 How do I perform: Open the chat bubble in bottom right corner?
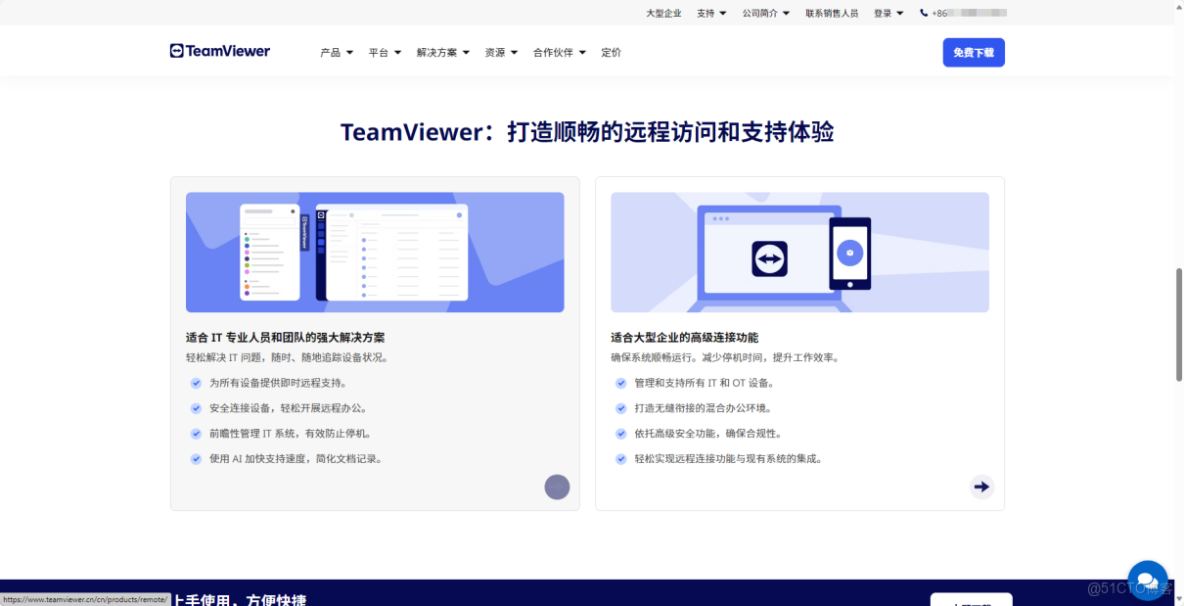(1147, 578)
